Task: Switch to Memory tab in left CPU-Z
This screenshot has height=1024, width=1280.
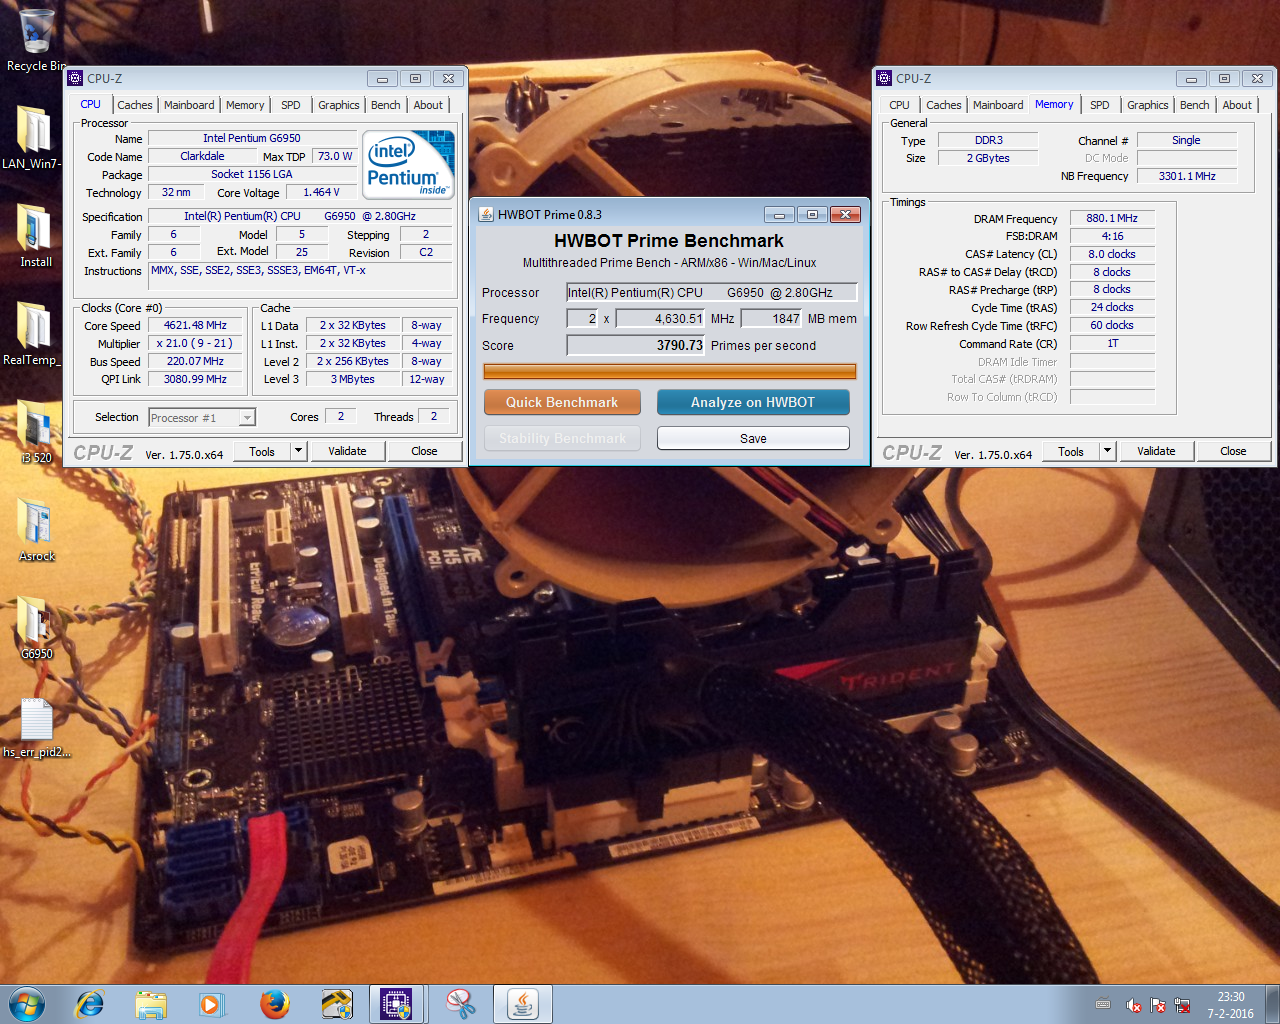Action: pyautogui.click(x=245, y=105)
